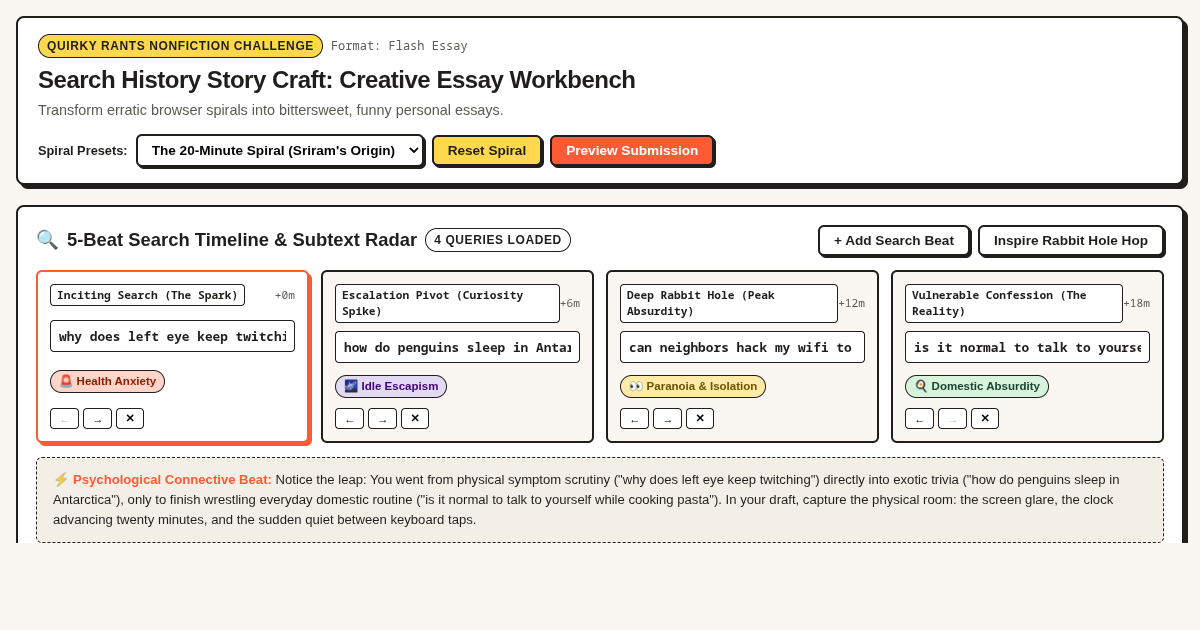The height and width of the screenshot is (630, 1200).
Task: Move the Inciting Search card right
Action: (97, 419)
